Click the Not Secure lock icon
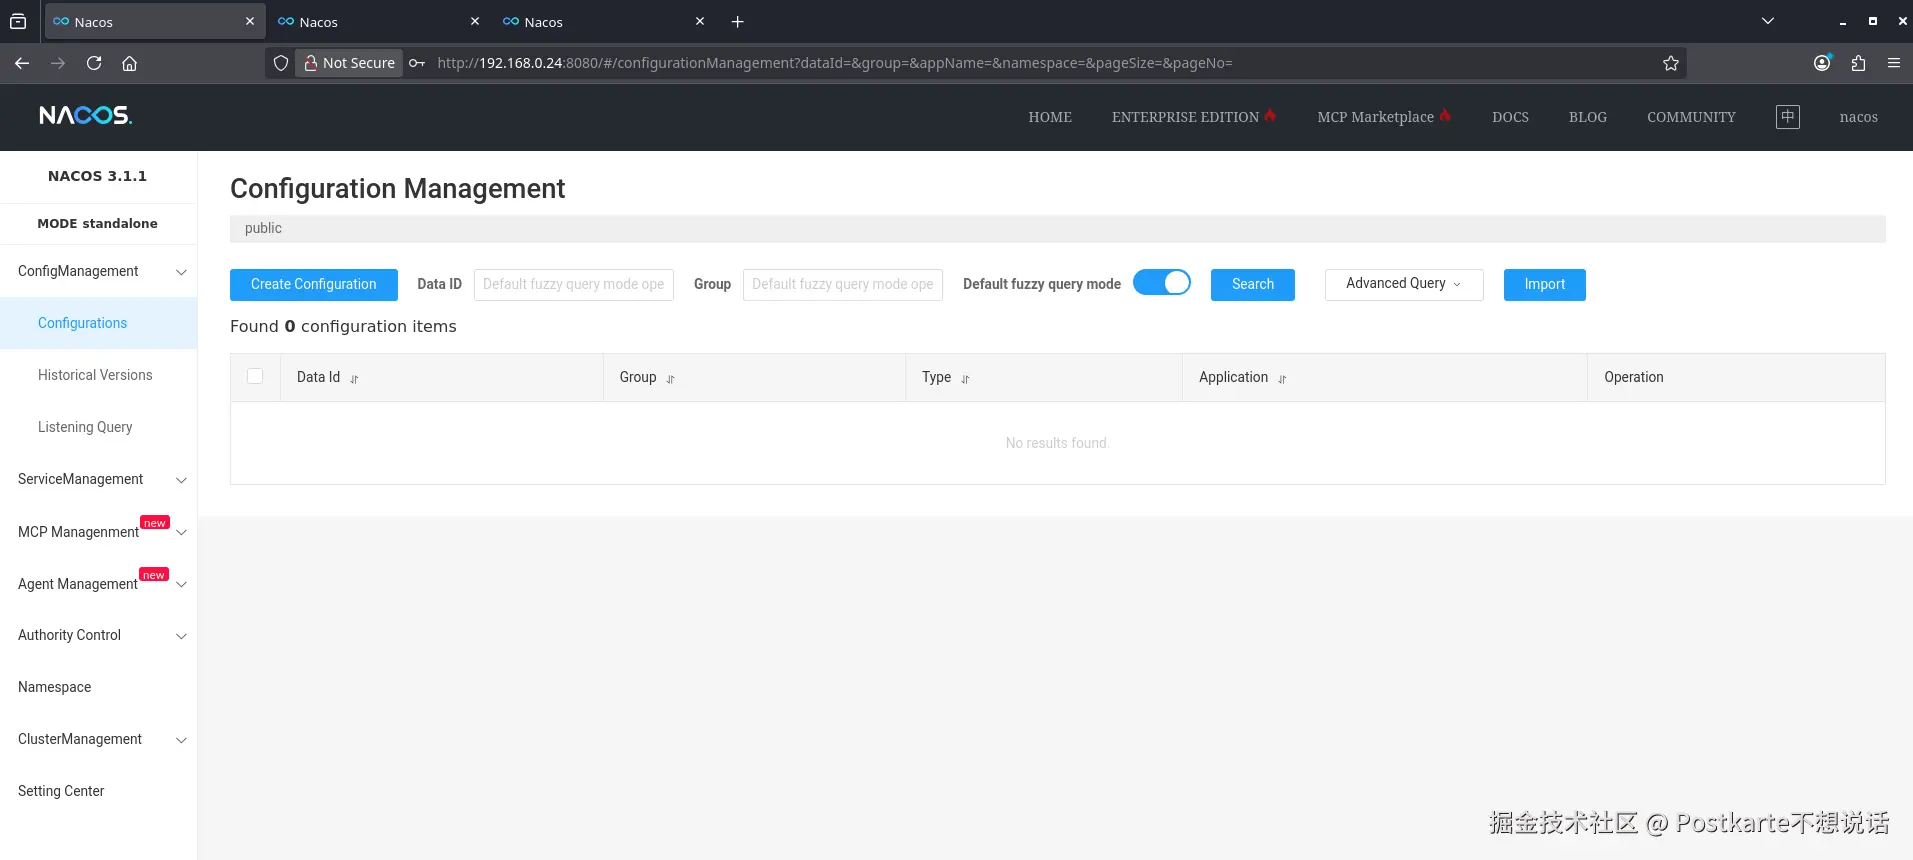Screen dimensions: 1913x860 pyautogui.click(x=311, y=63)
